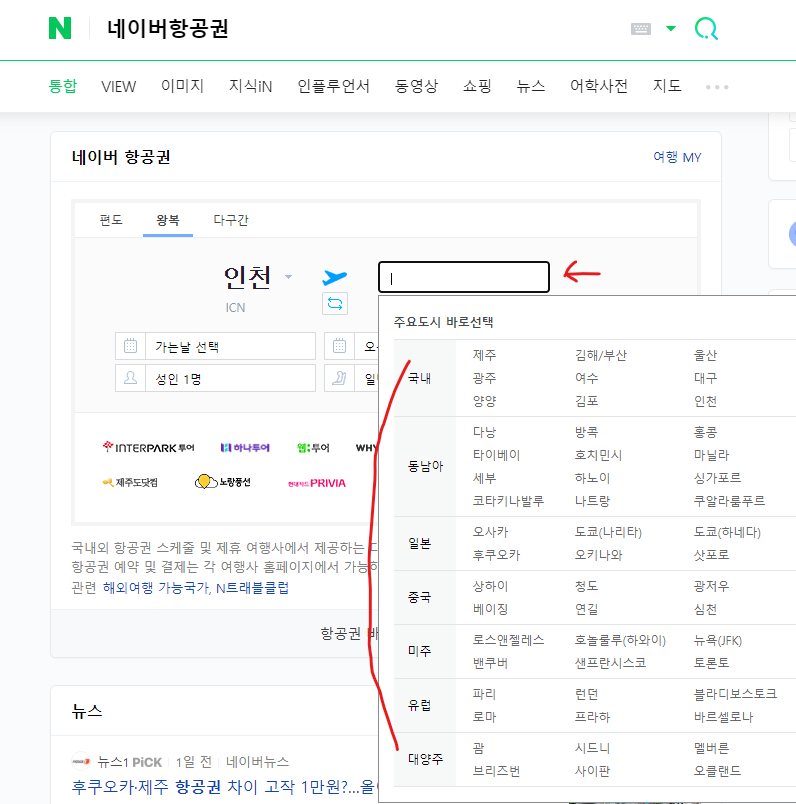Open the PRIVIA logo

pos(316,483)
